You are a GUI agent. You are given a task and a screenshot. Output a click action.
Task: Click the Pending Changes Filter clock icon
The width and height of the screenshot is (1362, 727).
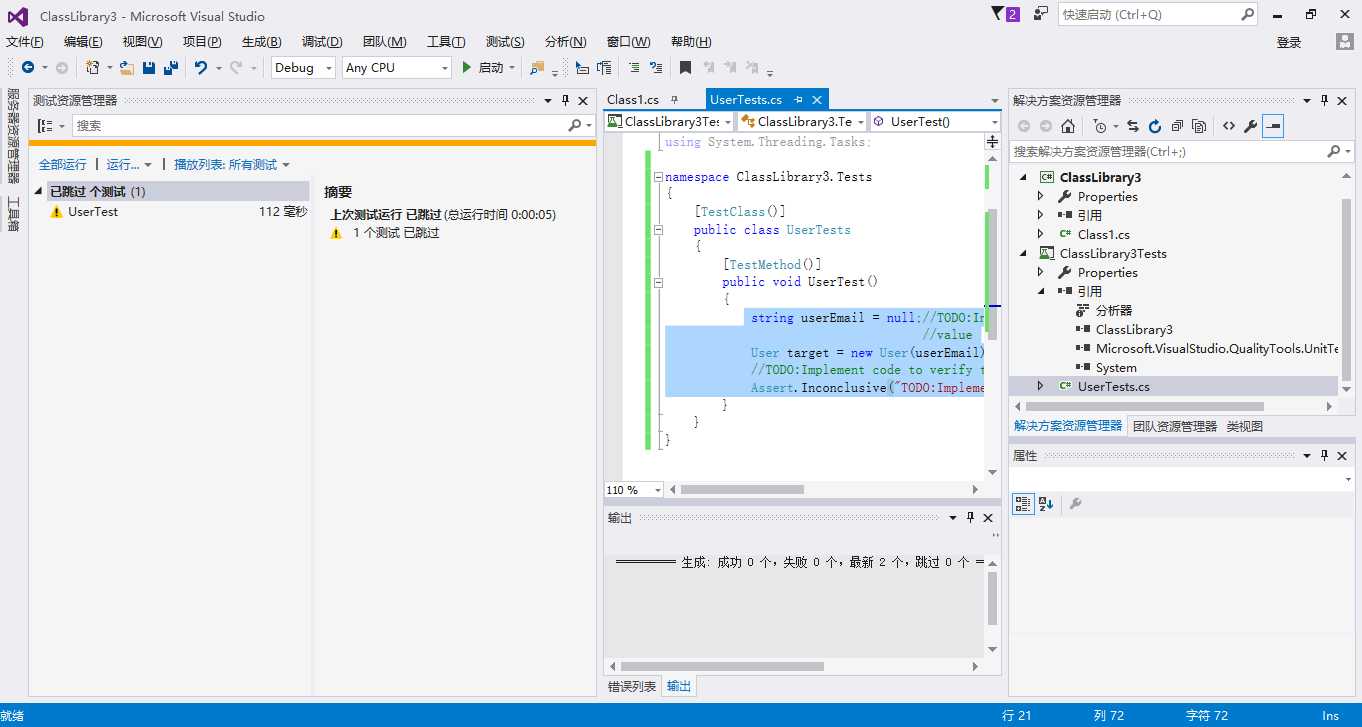pos(1099,126)
